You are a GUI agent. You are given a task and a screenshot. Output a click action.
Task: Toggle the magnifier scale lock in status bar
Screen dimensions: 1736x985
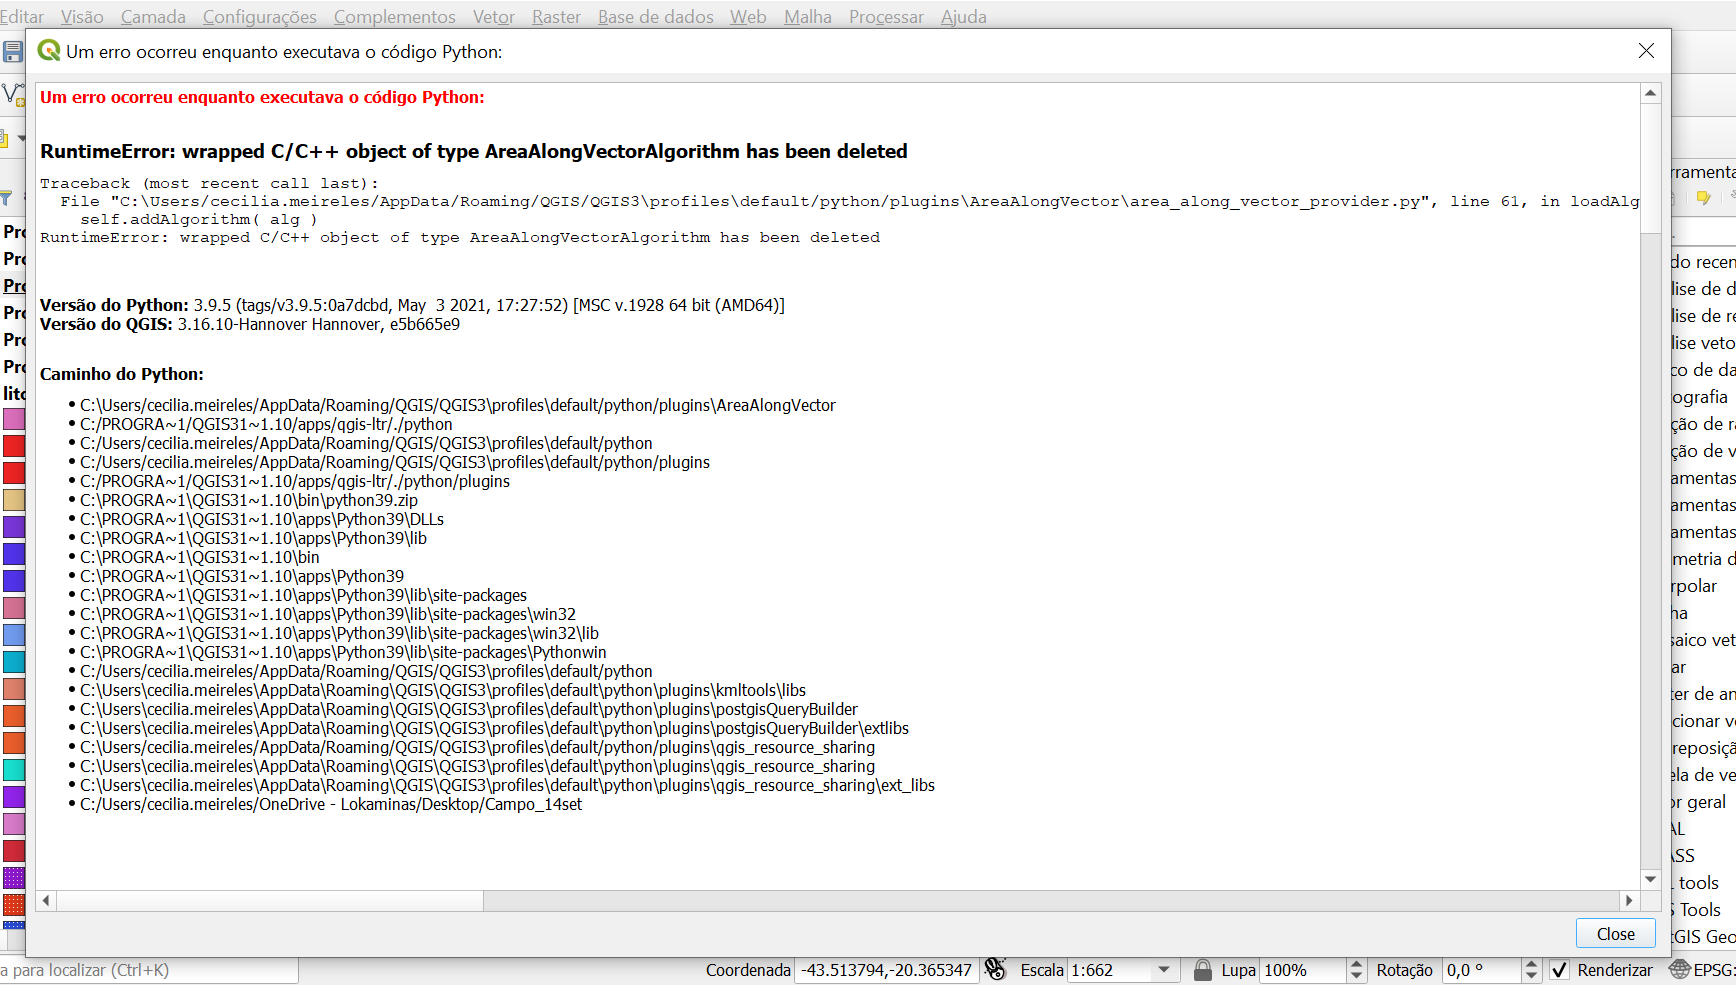[1203, 969]
